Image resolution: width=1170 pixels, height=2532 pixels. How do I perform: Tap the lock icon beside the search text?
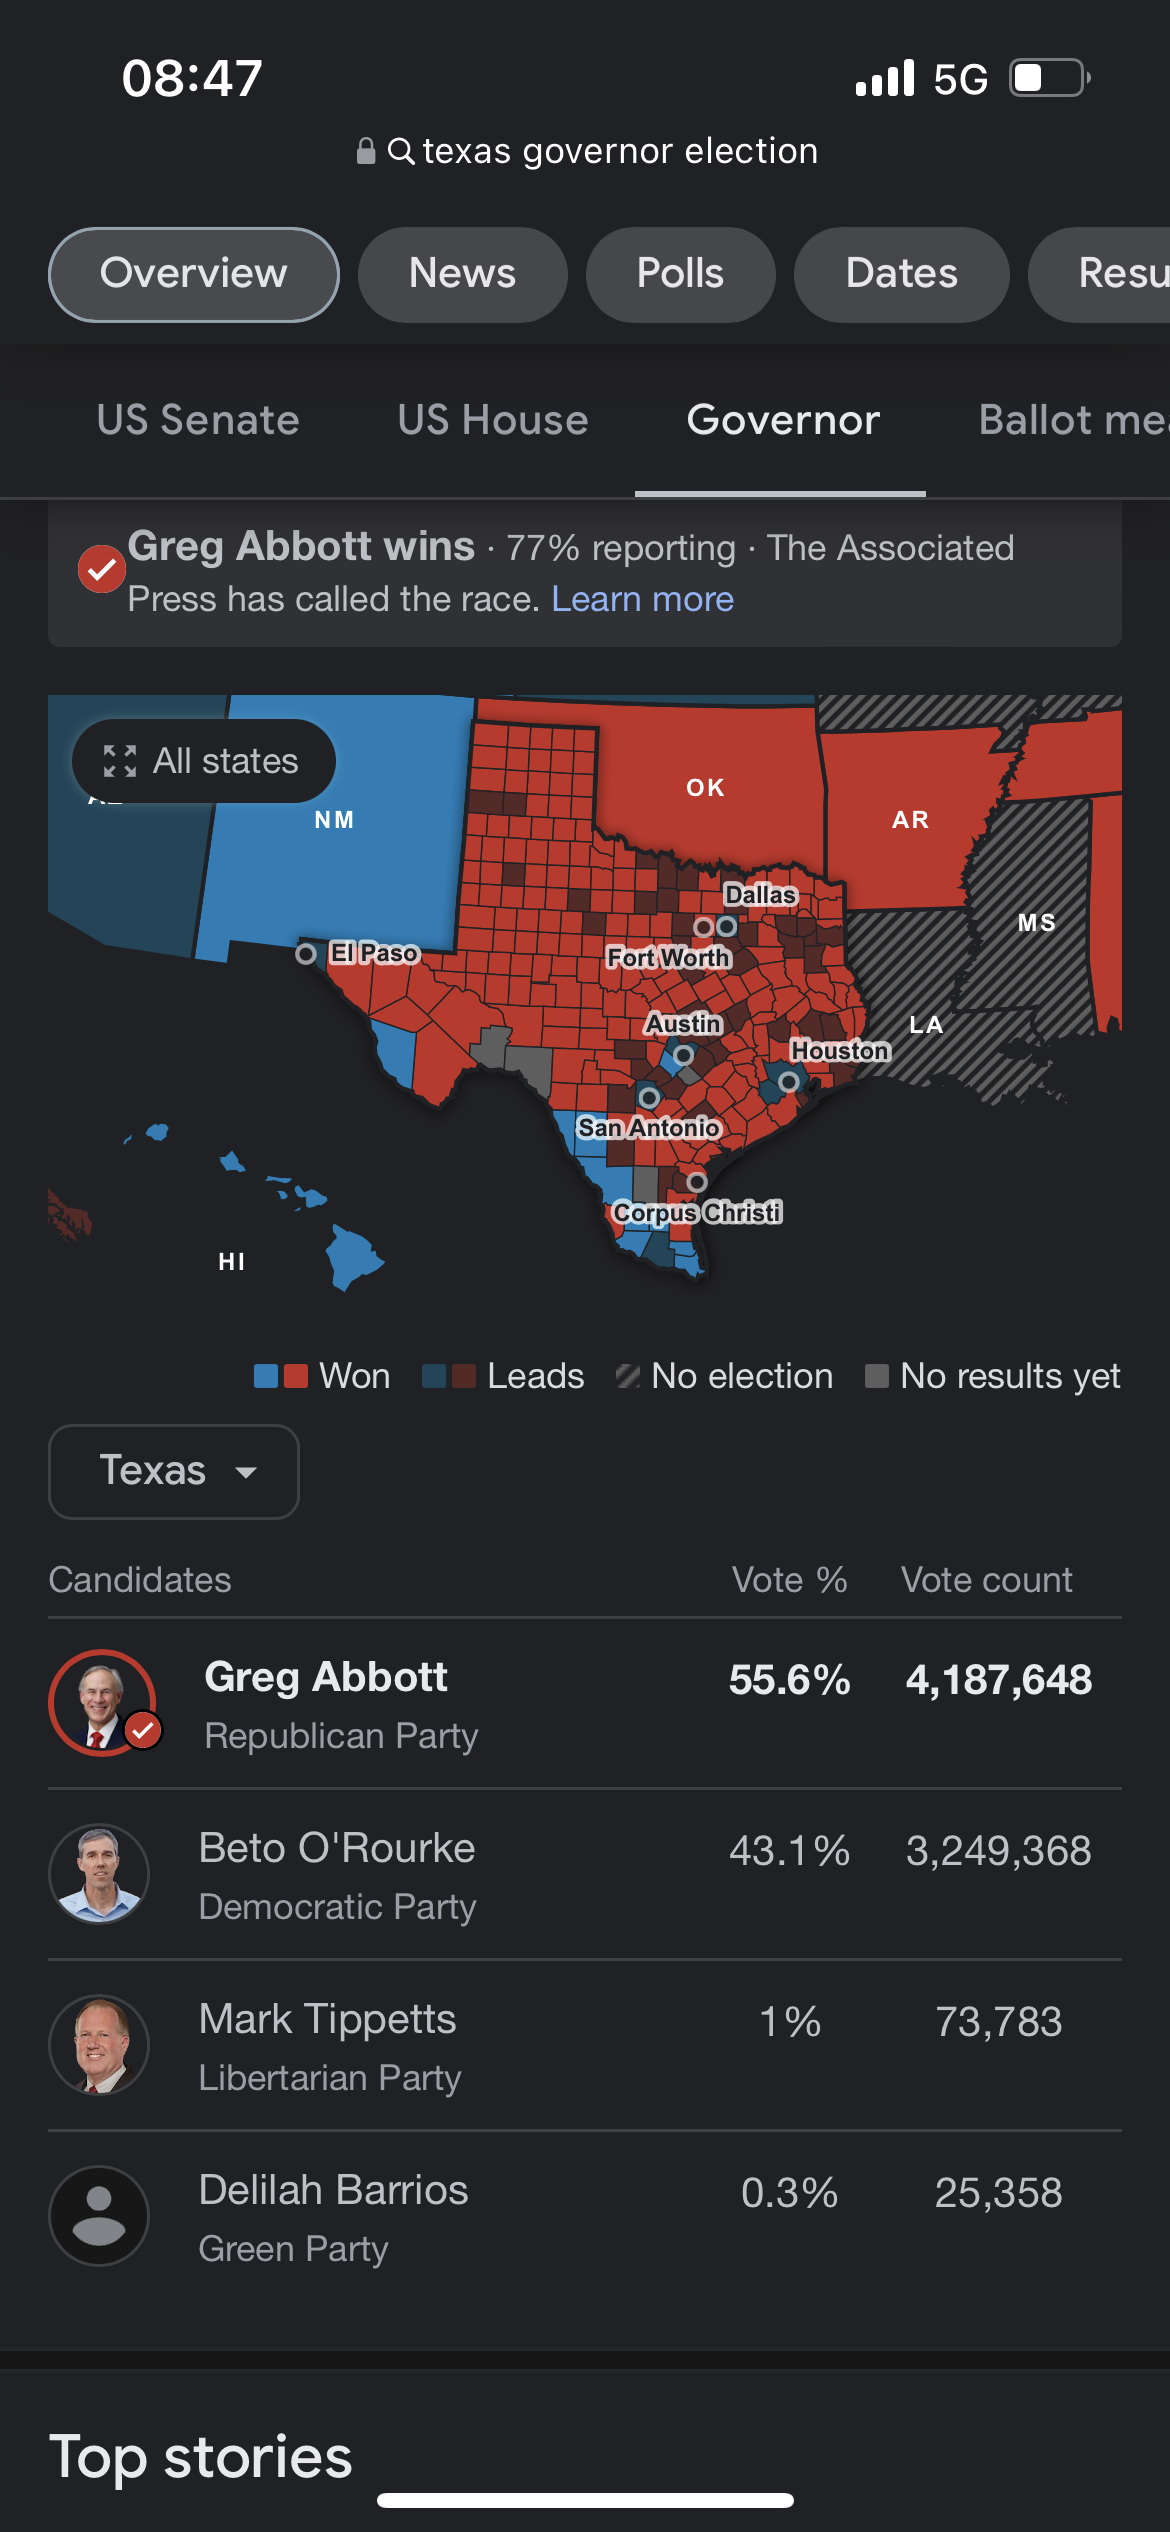click(366, 151)
